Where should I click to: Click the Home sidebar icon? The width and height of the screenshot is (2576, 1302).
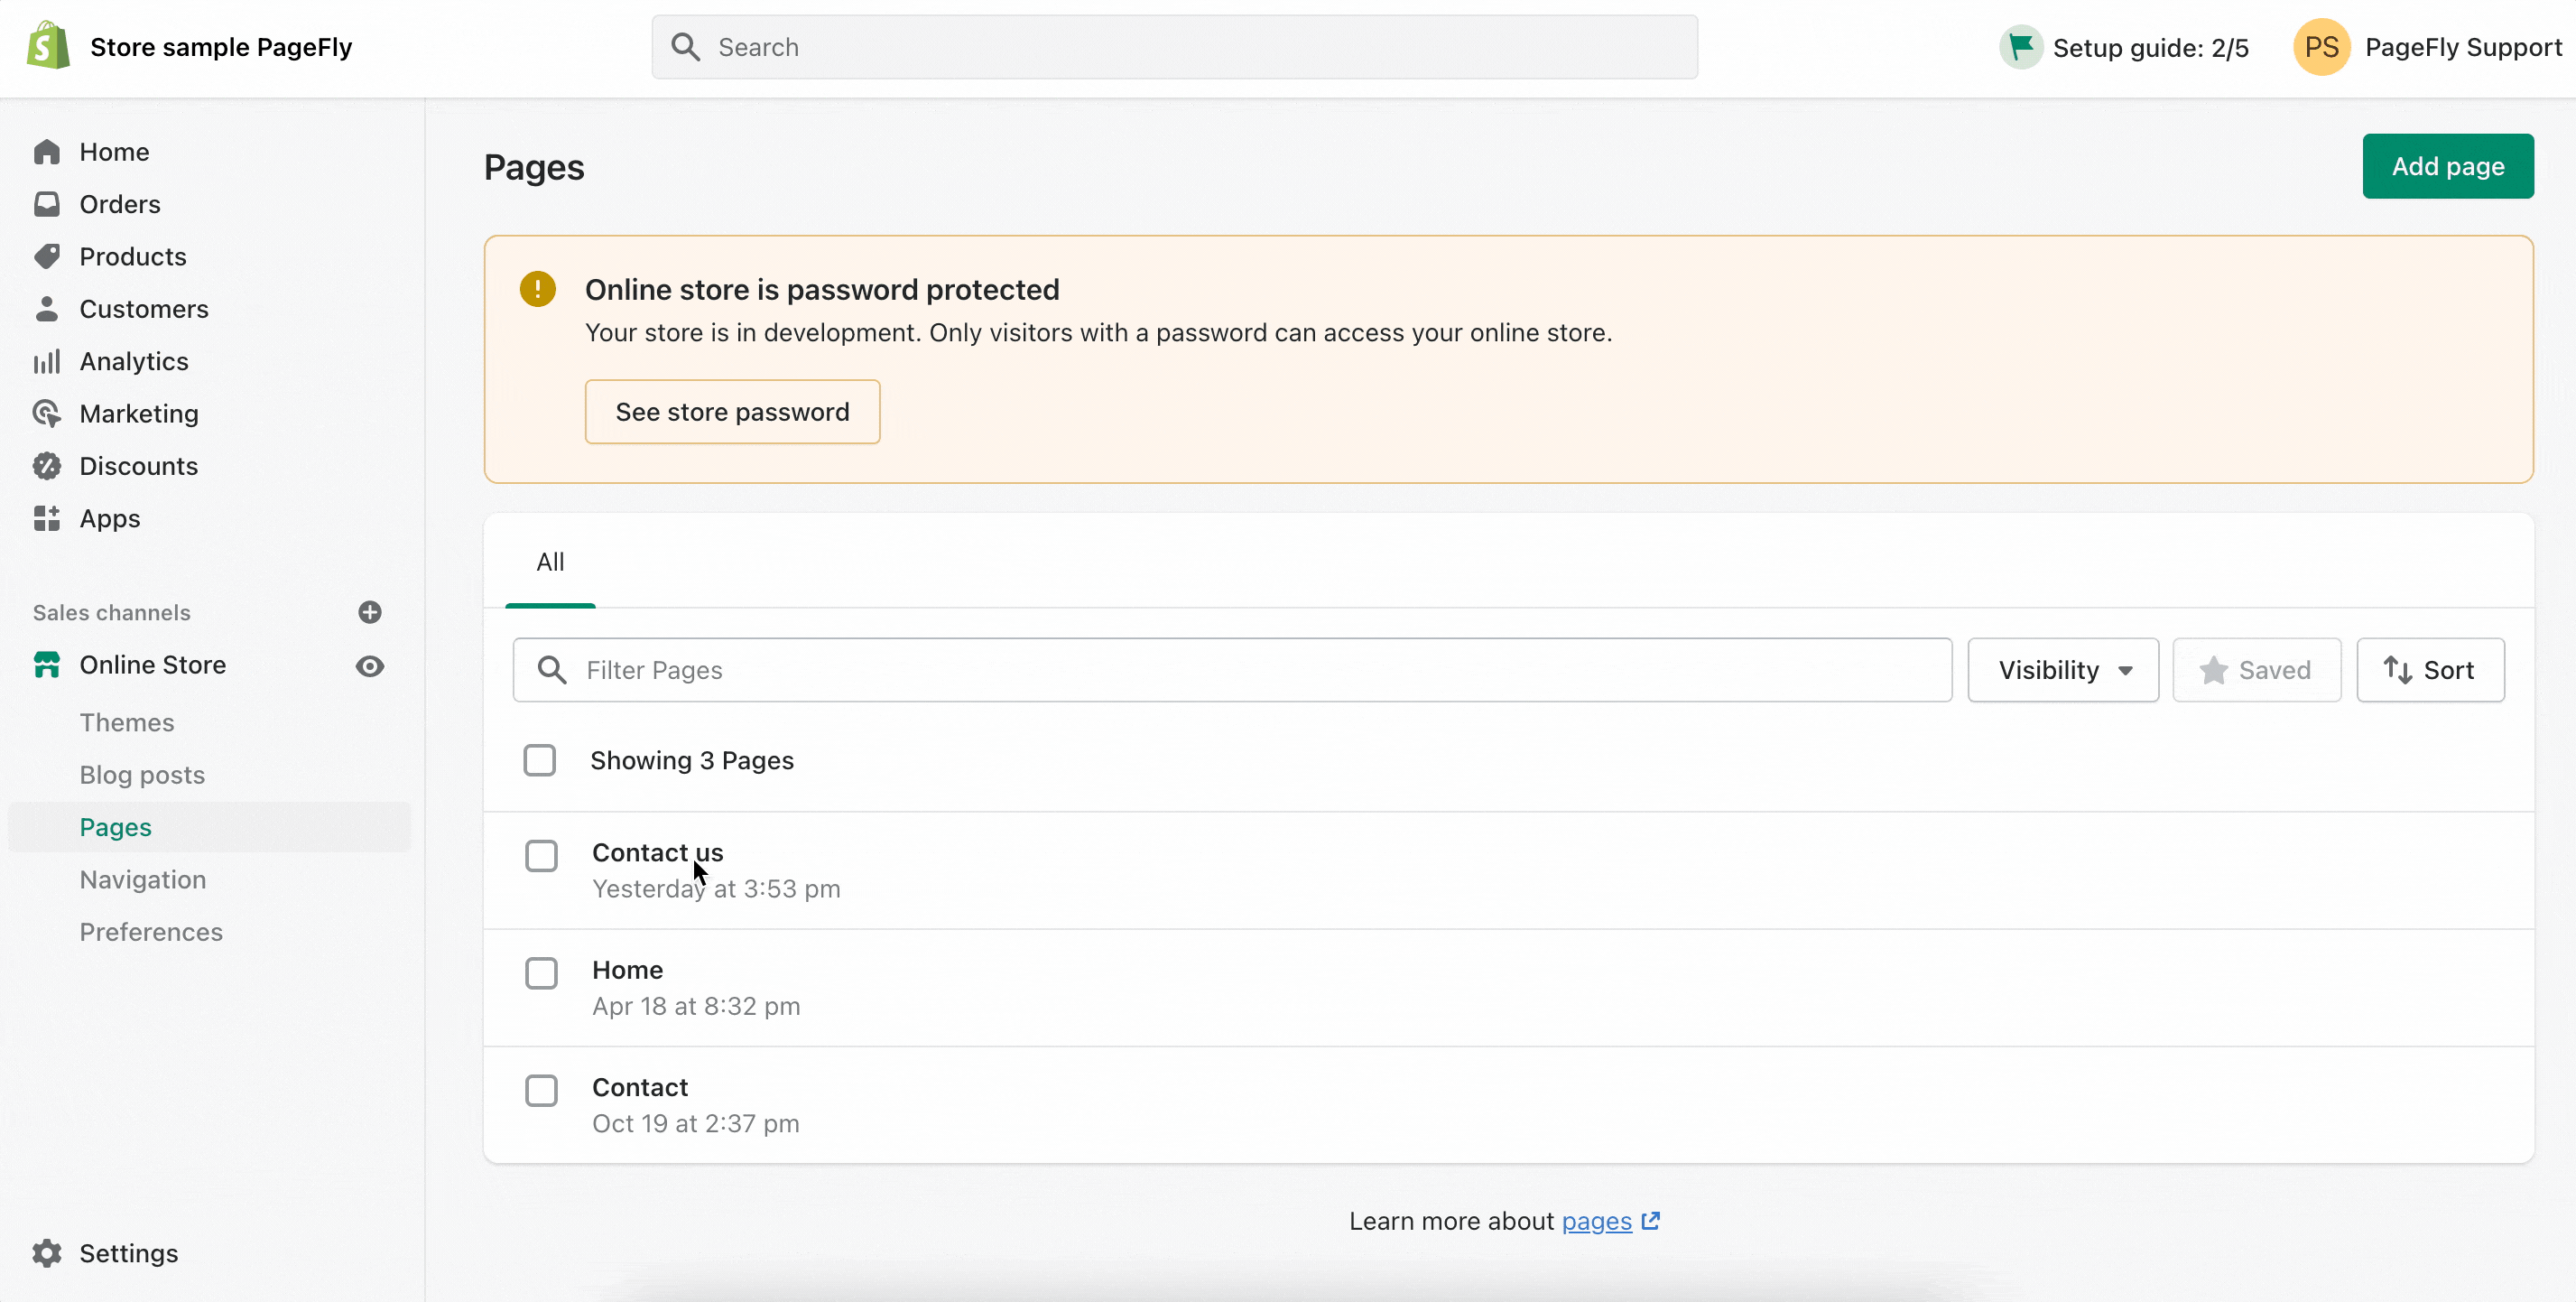coord(47,152)
